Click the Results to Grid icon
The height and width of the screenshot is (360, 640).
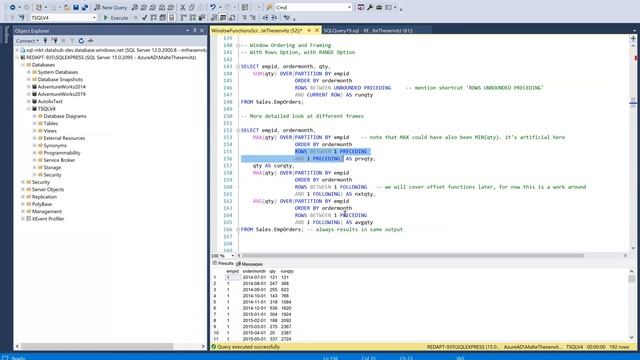pyautogui.click(x=223, y=18)
